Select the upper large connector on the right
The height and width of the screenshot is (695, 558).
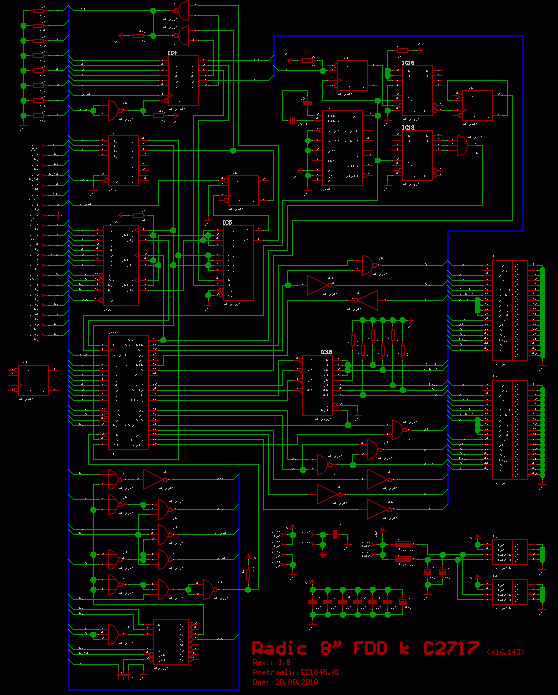coord(510,310)
